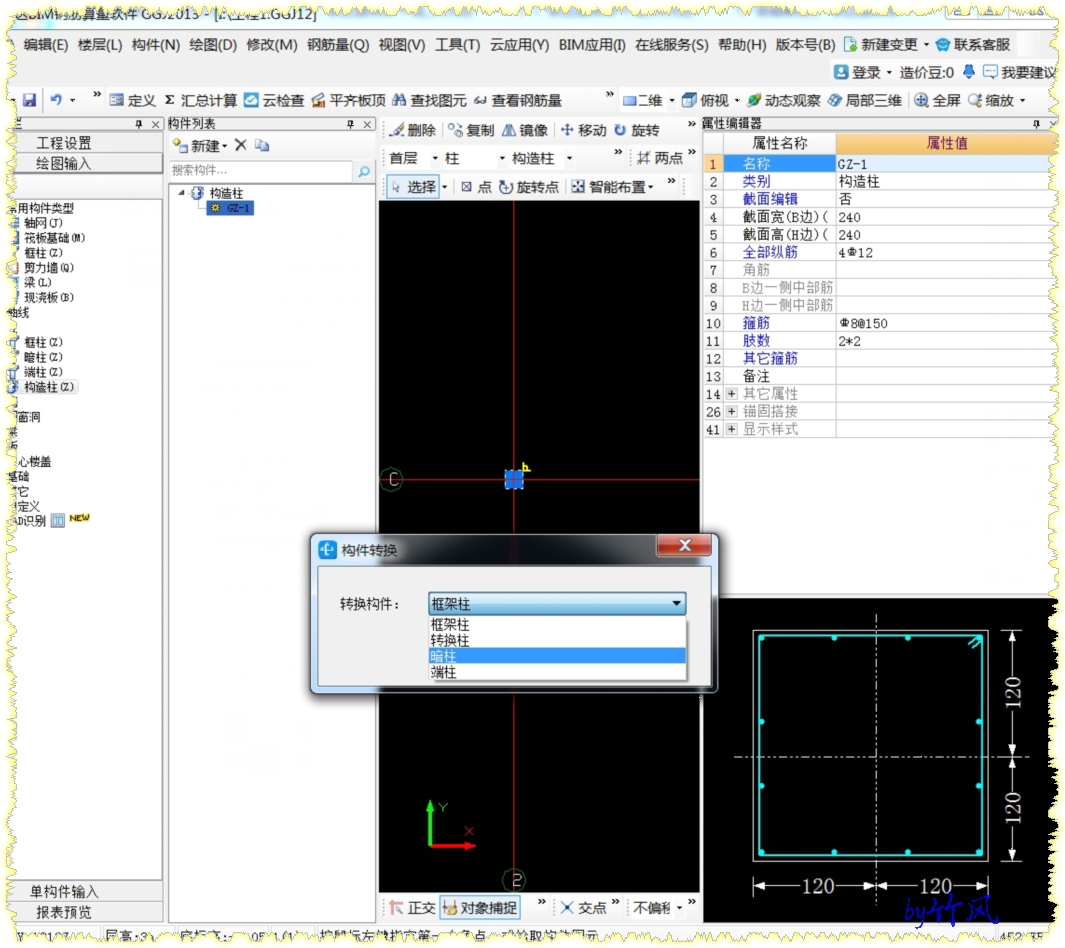Activate the 选择 selection tool
This screenshot has width=1065, height=948.
(413, 187)
